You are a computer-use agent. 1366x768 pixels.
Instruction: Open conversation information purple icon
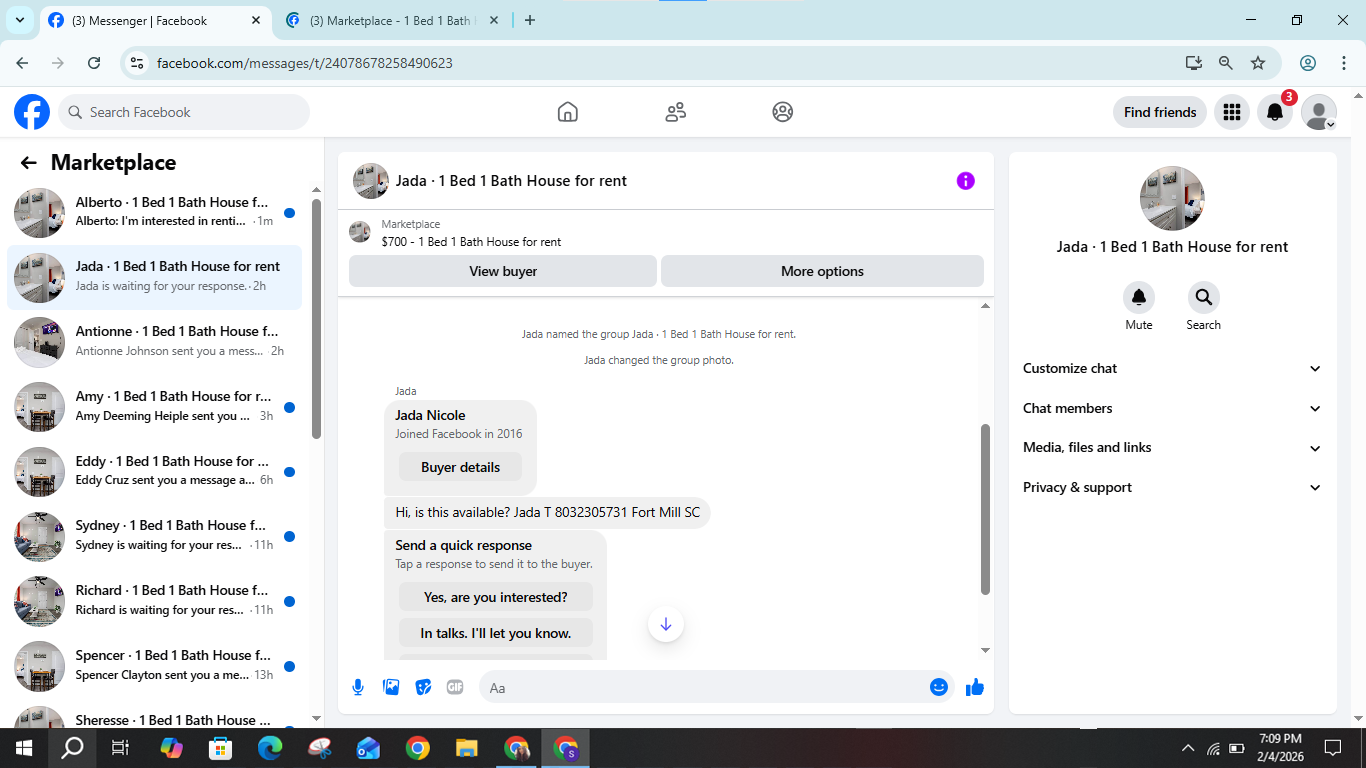click(x=965, y=181)
